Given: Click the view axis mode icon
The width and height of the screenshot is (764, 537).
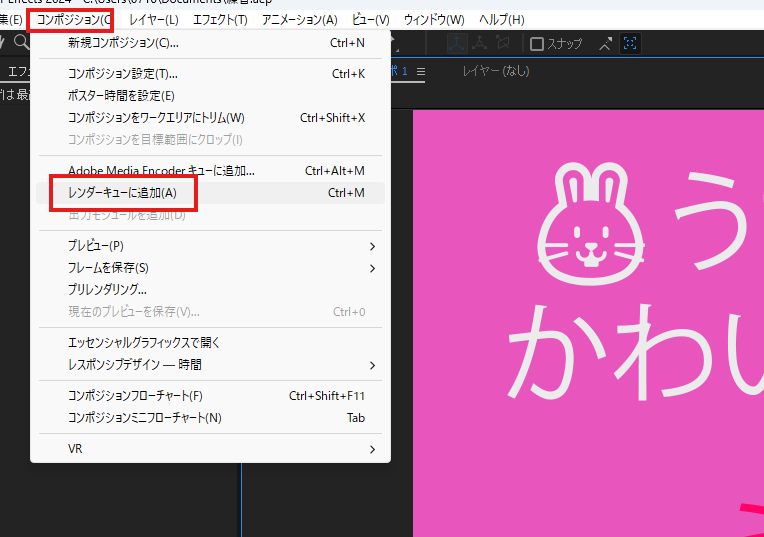Looking at the screenshot, I should click(503, 43).
